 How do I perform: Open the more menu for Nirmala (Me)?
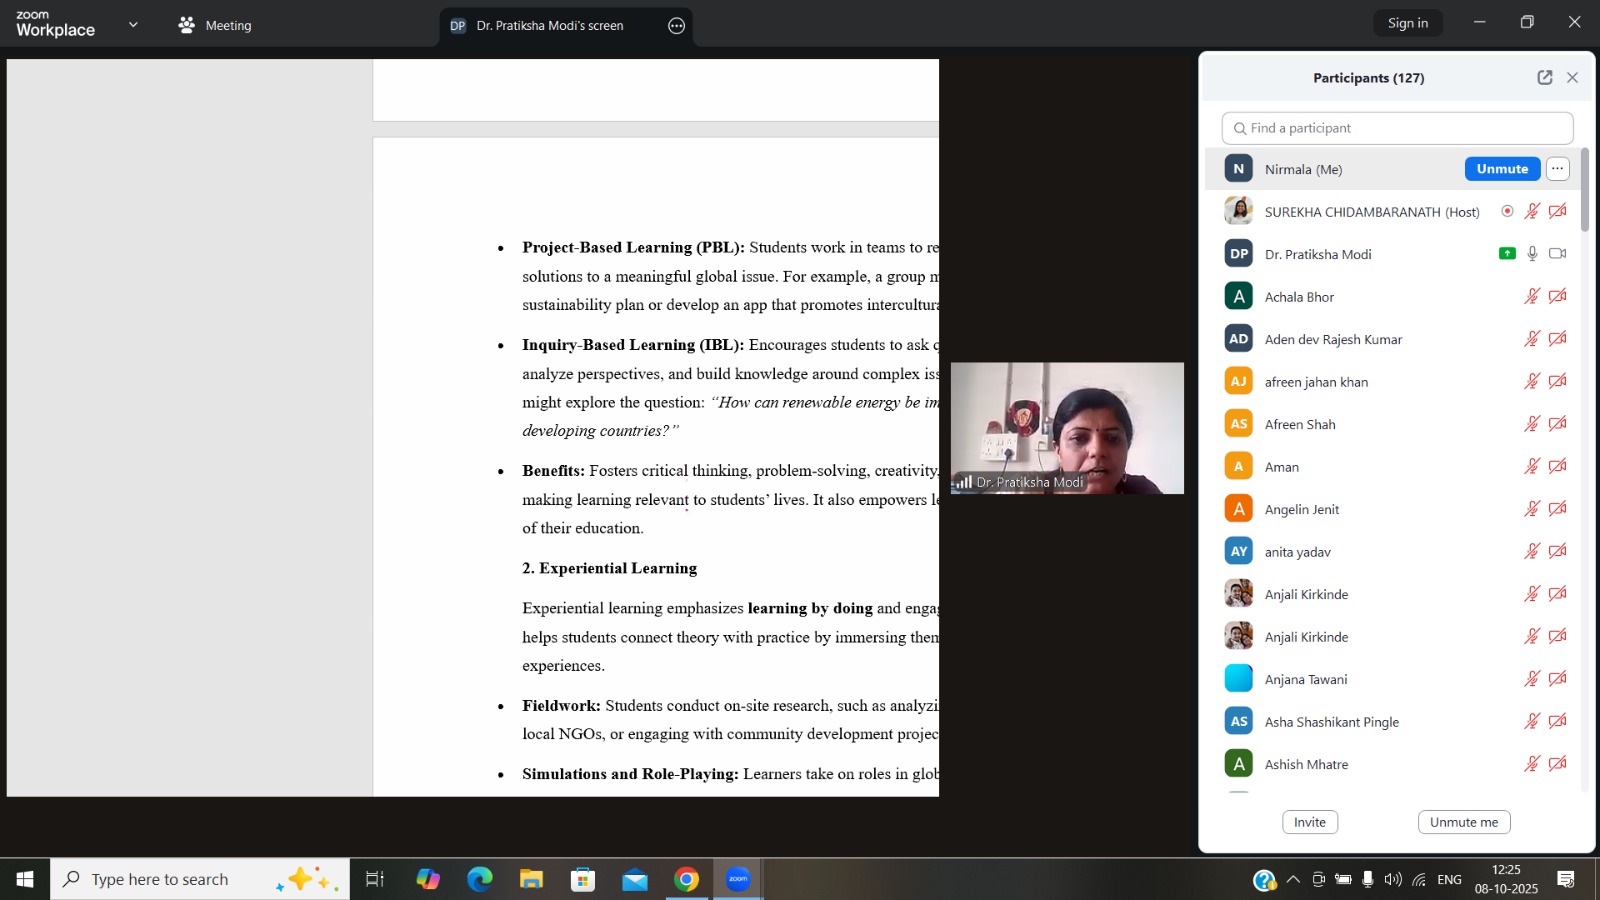(x=1557, y=169)
